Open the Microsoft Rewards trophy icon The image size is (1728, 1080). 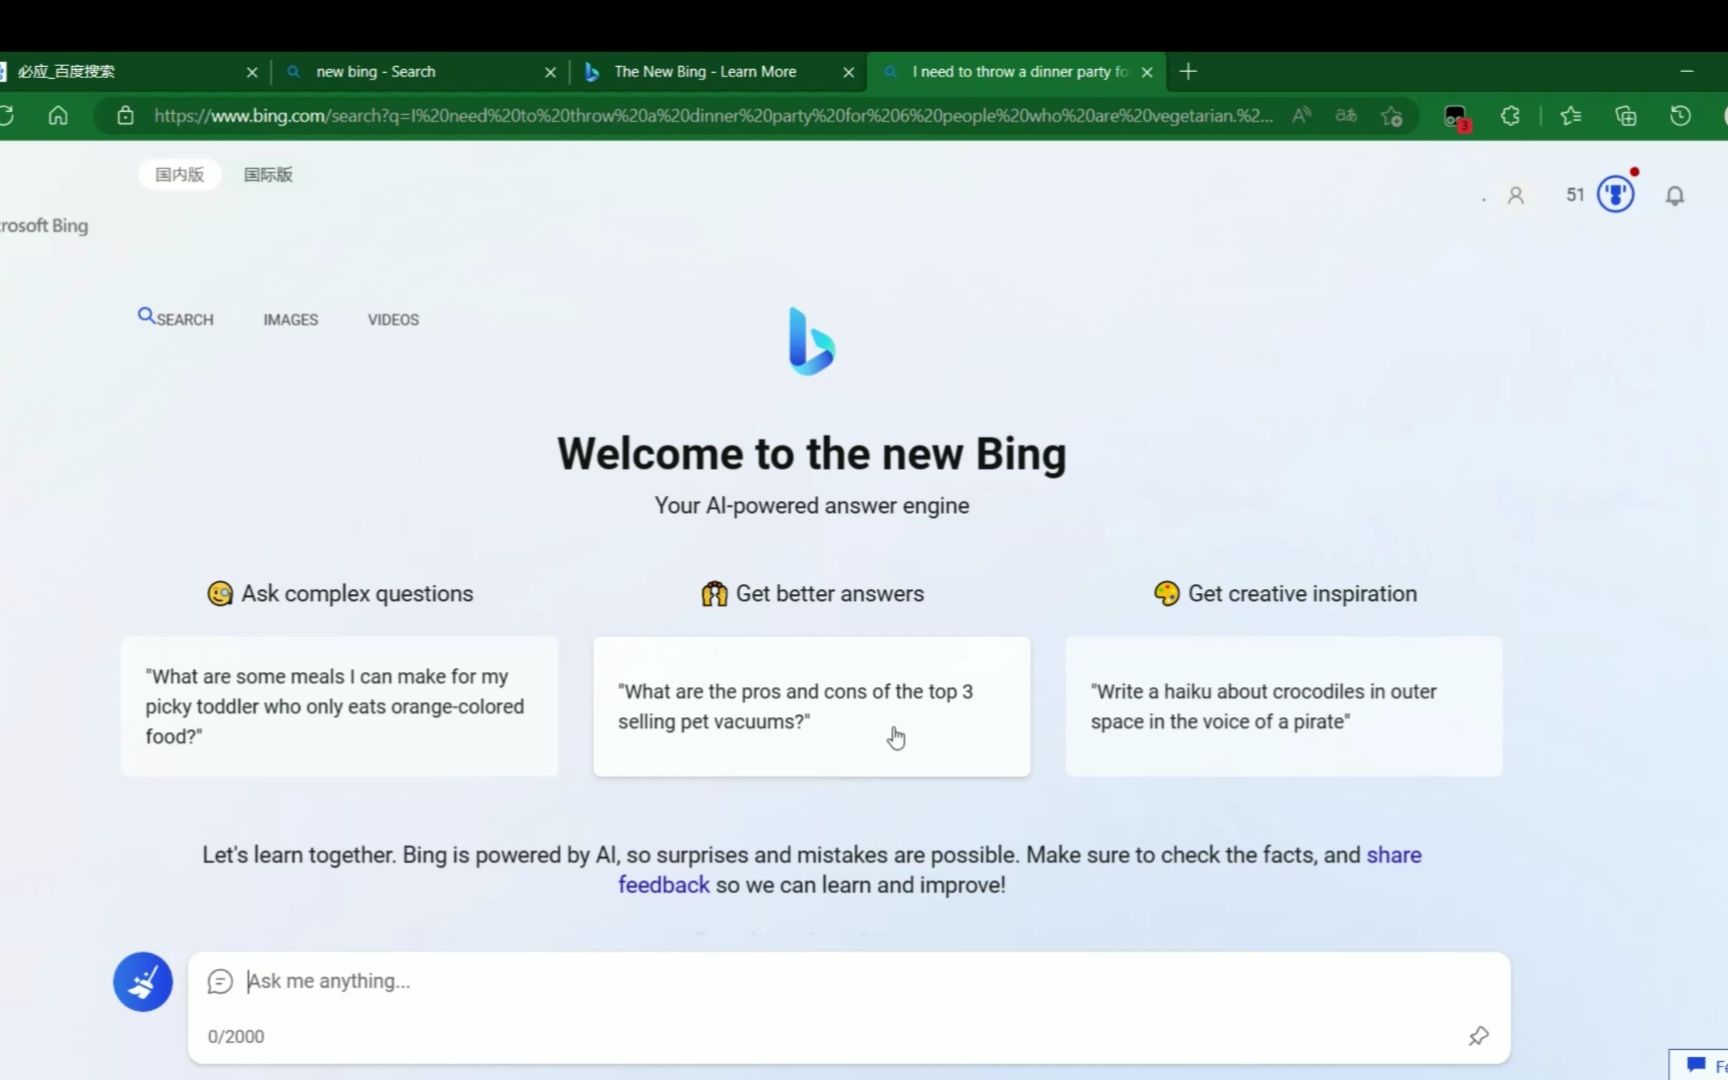click(1616, 194)
